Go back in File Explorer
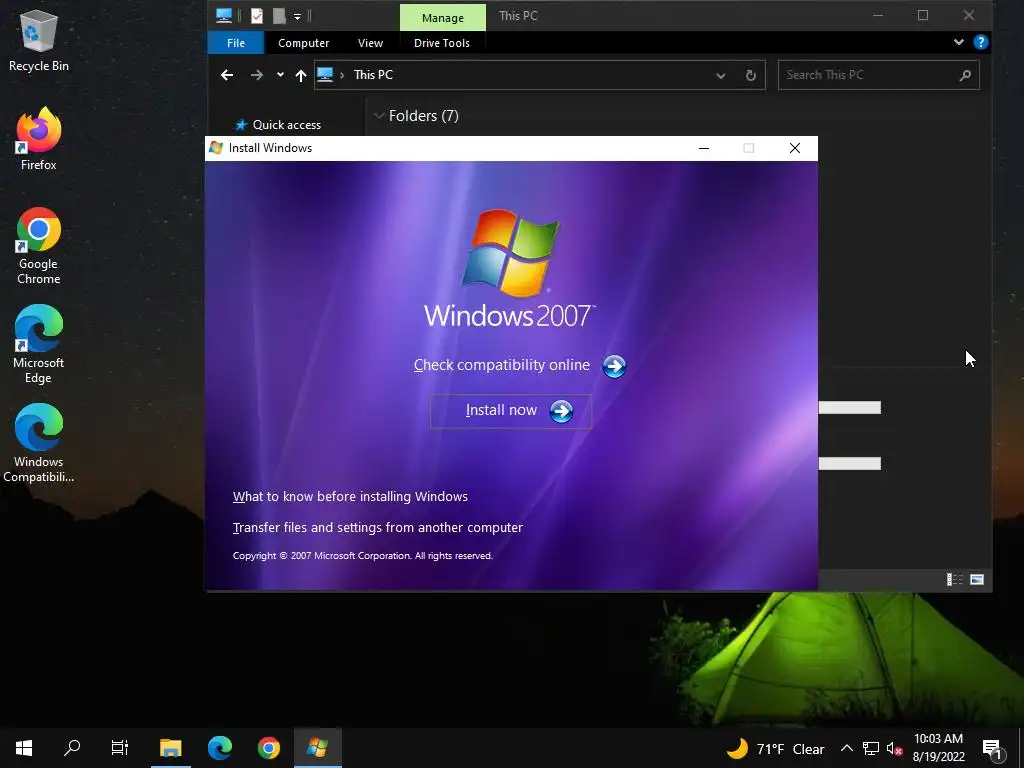The height and width of the screenshot is (768, 1024). (x=227, y=75)
